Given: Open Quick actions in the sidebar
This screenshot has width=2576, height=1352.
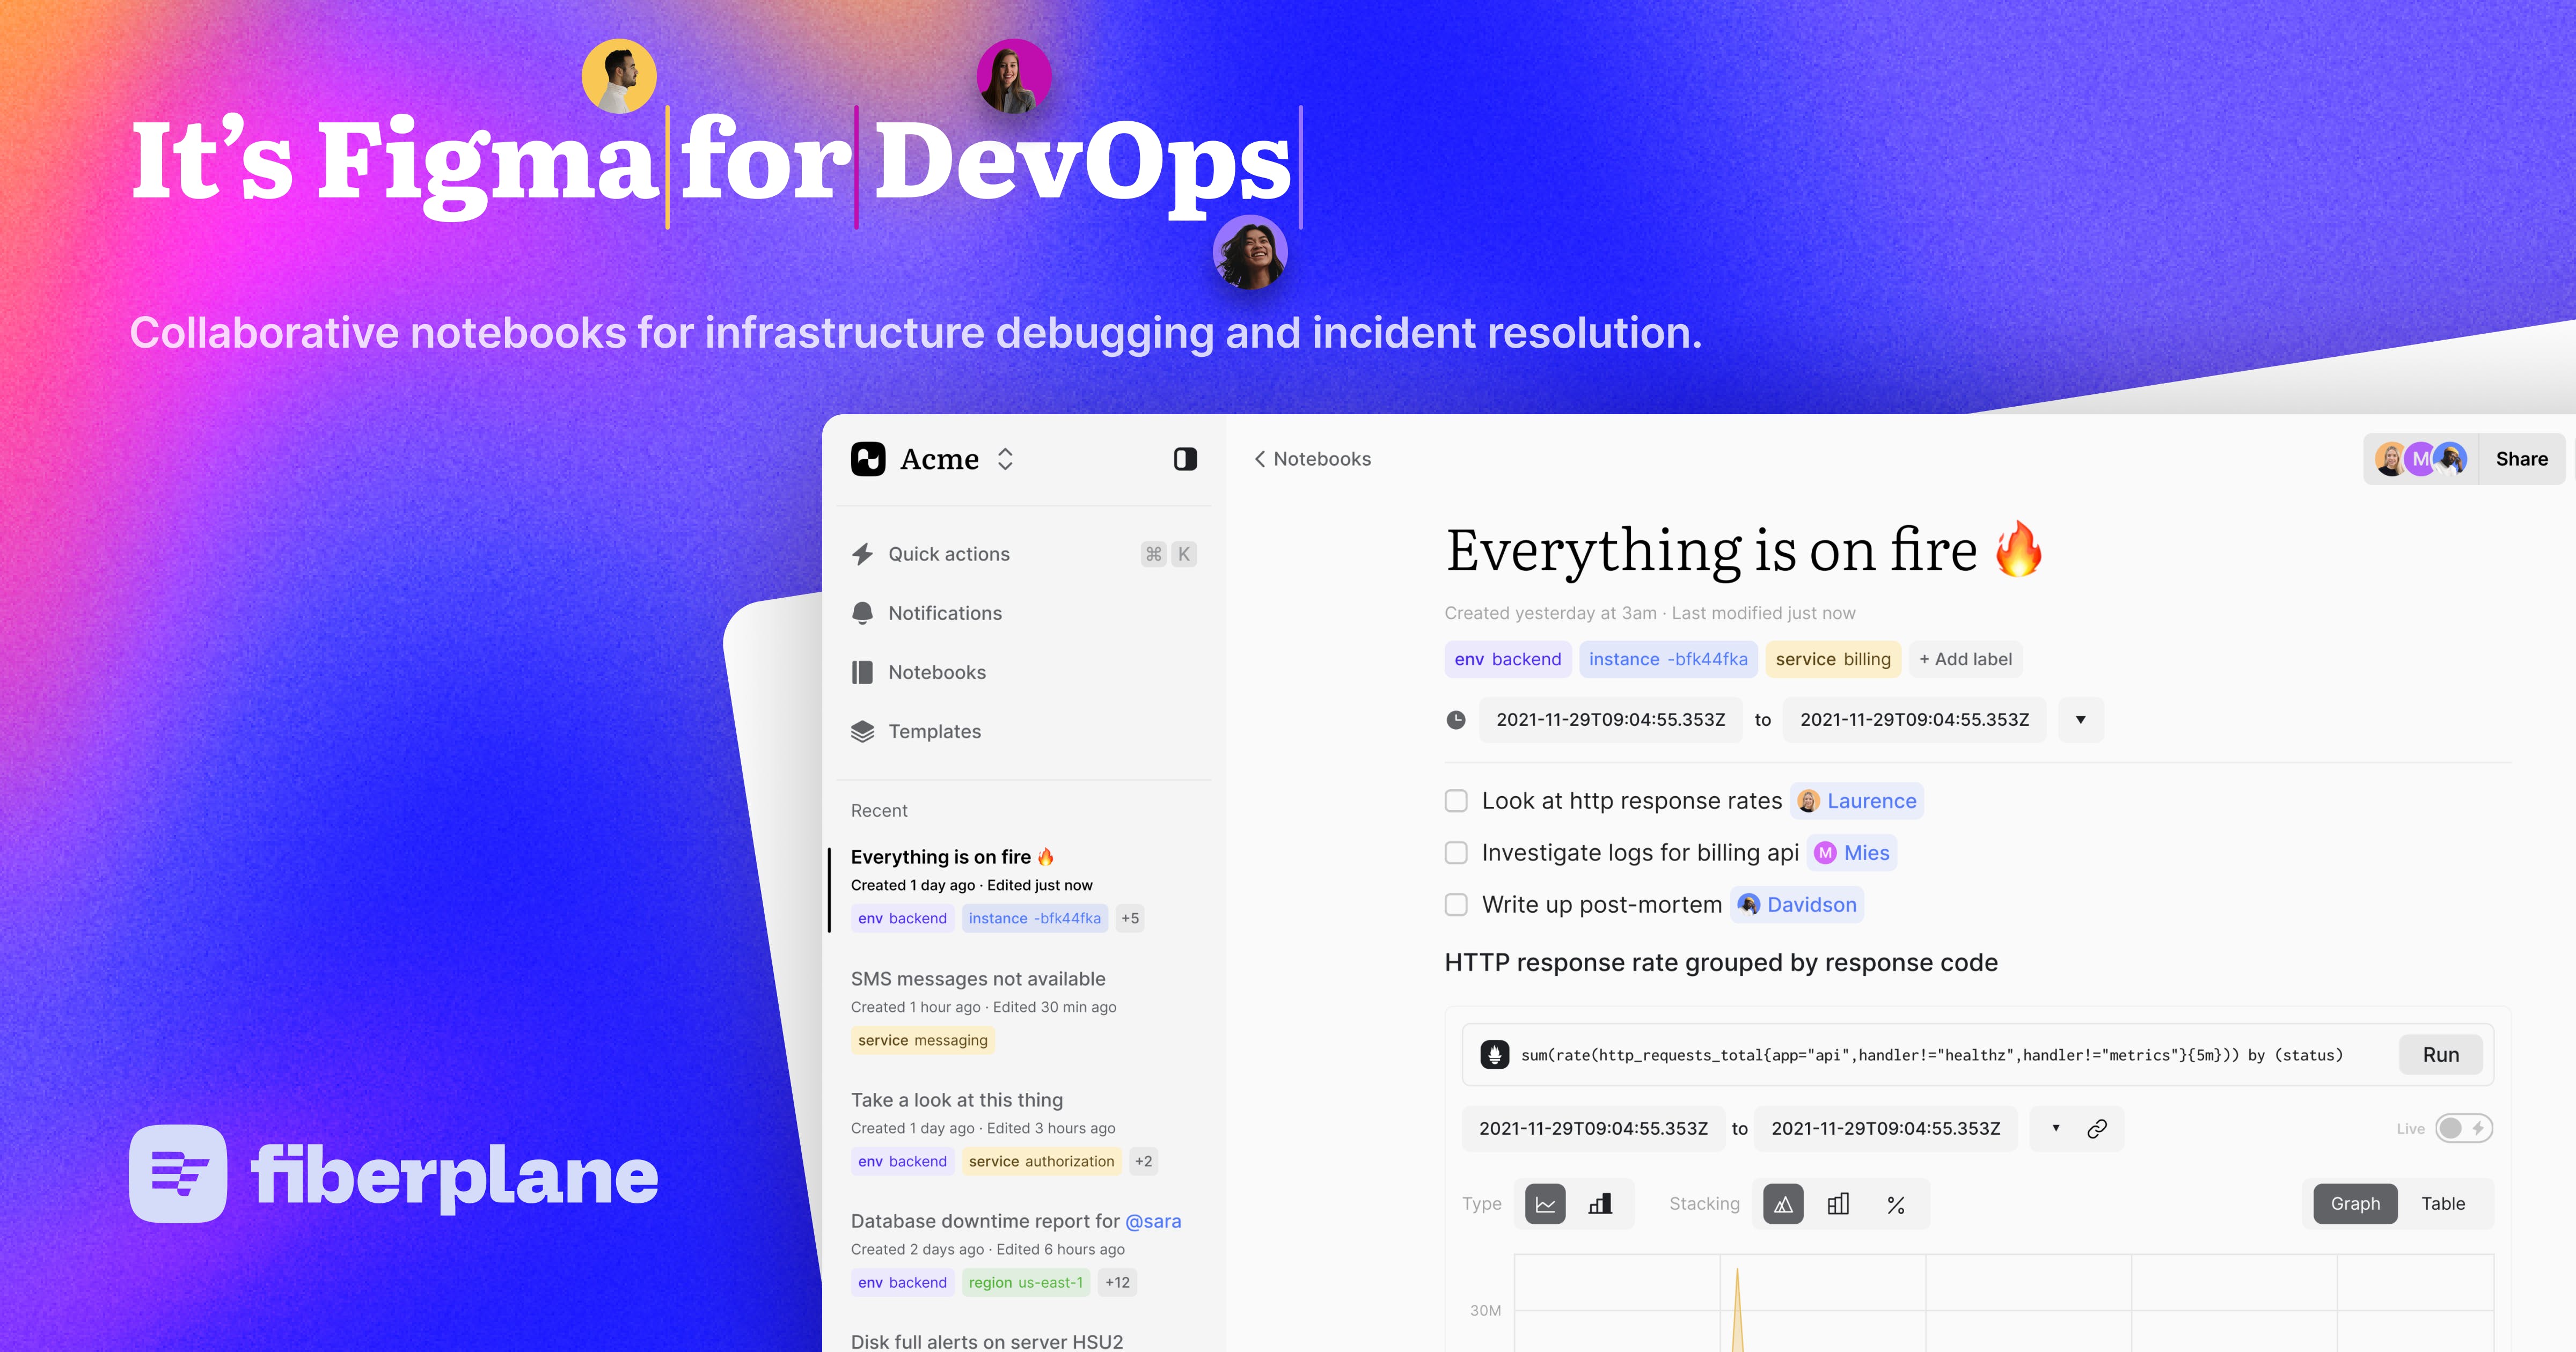Looking at the screenshot, I should [1024, 554].
